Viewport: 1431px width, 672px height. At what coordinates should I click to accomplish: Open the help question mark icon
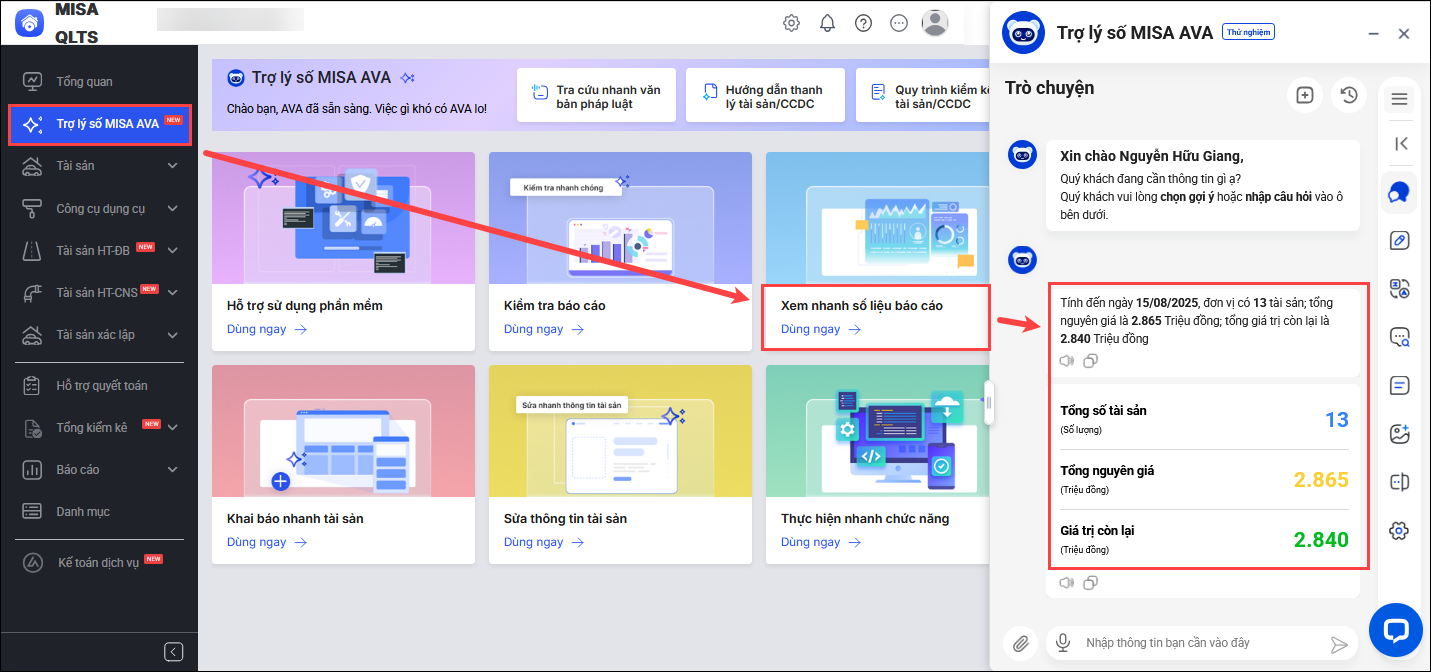tap(863, 23)
